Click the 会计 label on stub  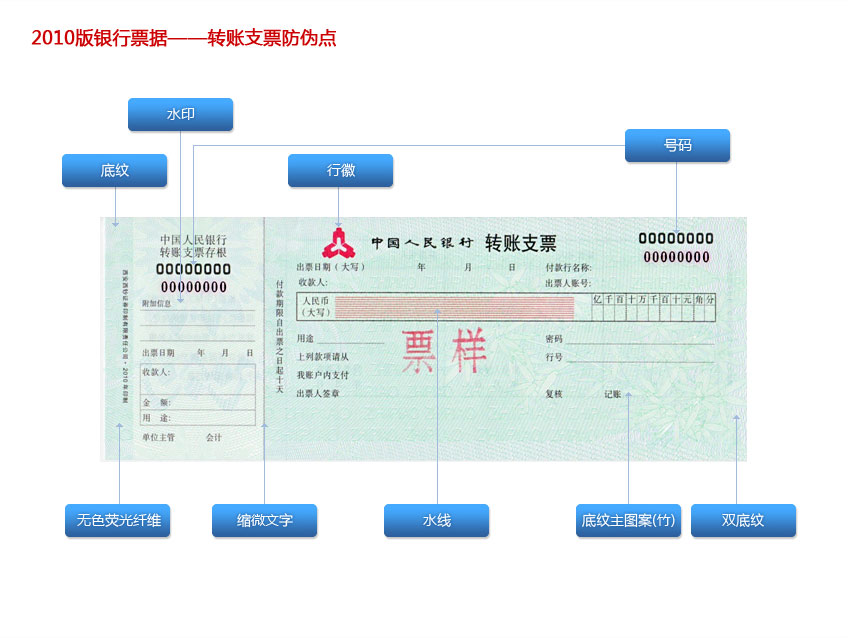[214, 437]
